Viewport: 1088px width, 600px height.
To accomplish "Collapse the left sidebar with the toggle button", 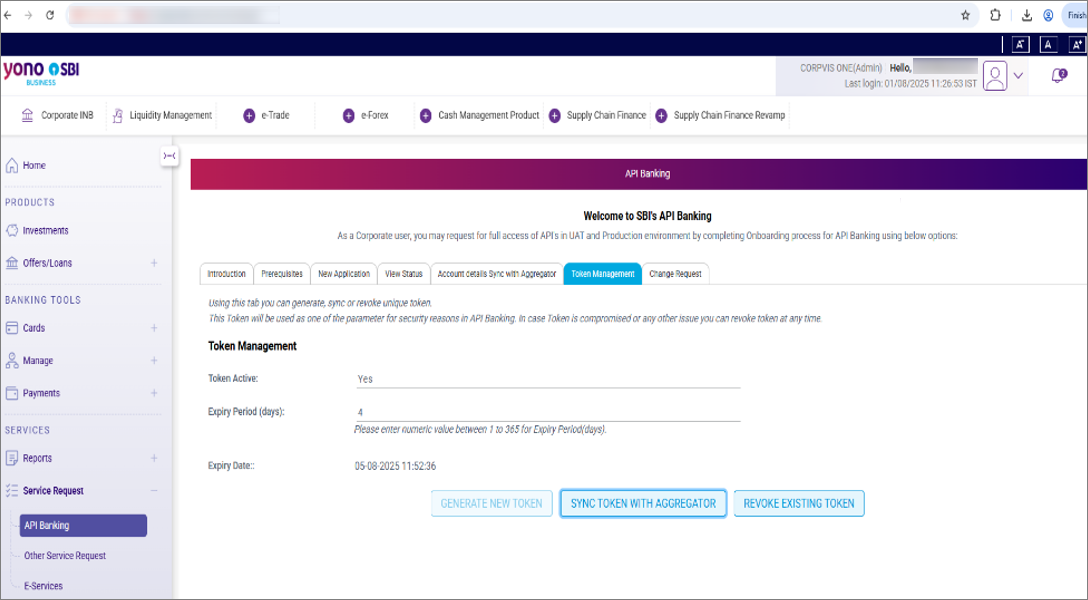I will (x=169, y=156).
